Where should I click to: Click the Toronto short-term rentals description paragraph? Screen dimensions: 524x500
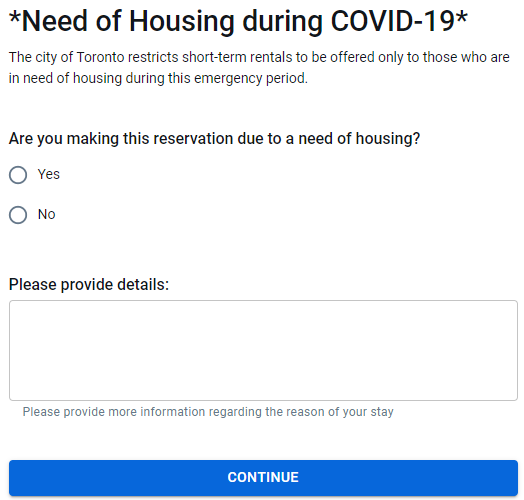[x=259, y=68]
